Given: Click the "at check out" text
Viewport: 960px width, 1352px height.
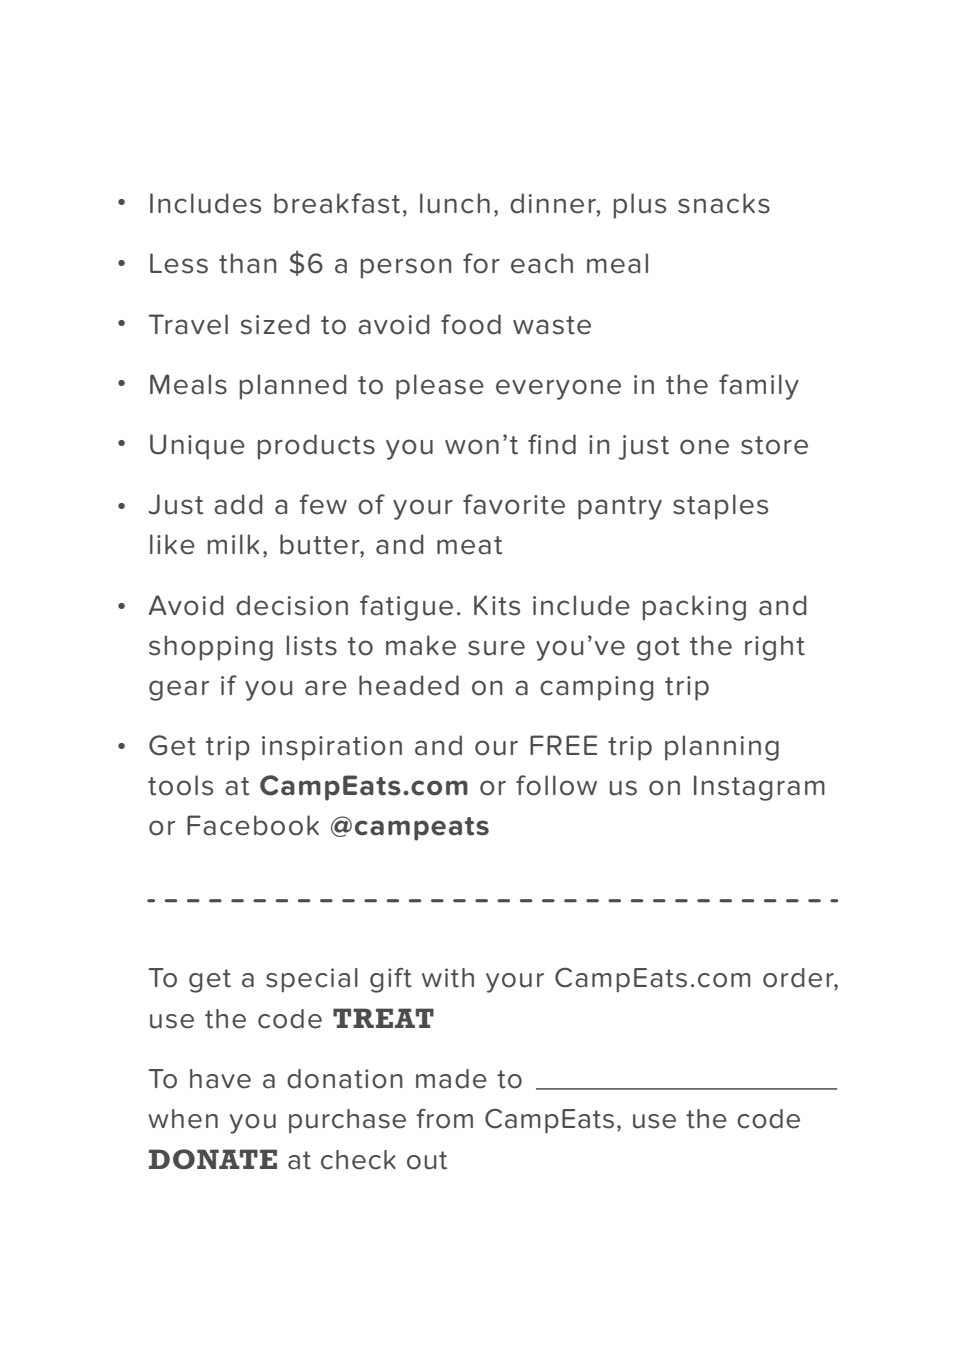Looking at the screenshot, I should point(367,1160).
